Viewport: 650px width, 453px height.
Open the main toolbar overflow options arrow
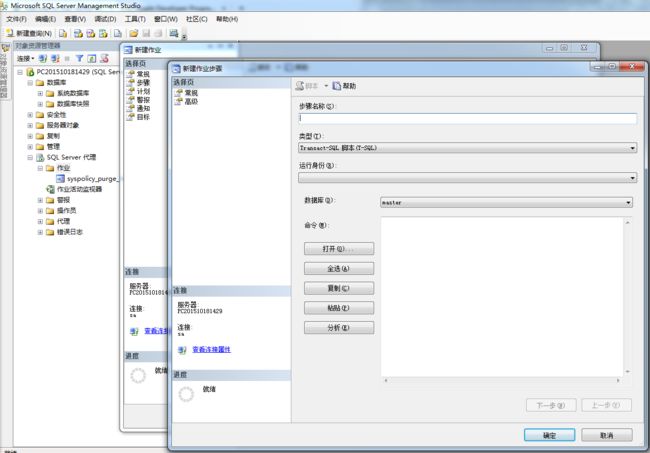184,36
